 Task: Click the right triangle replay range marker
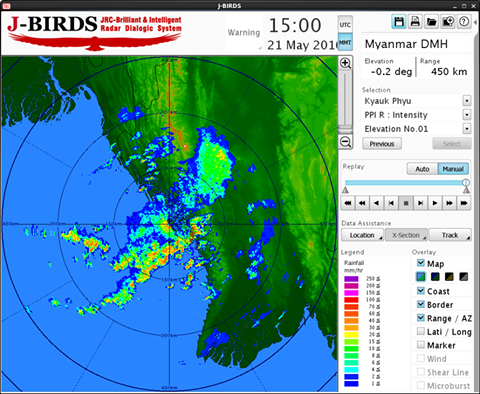(466, 190)
